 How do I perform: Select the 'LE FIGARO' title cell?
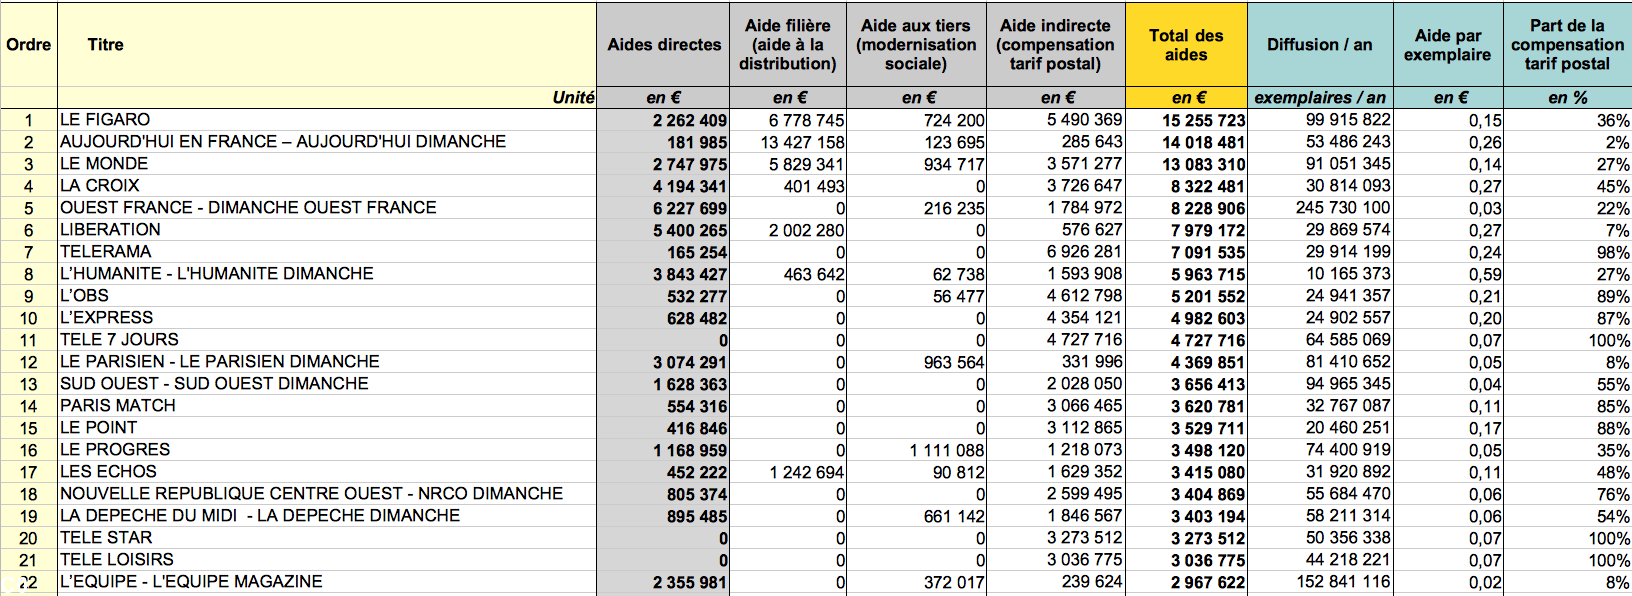point(105,120)
